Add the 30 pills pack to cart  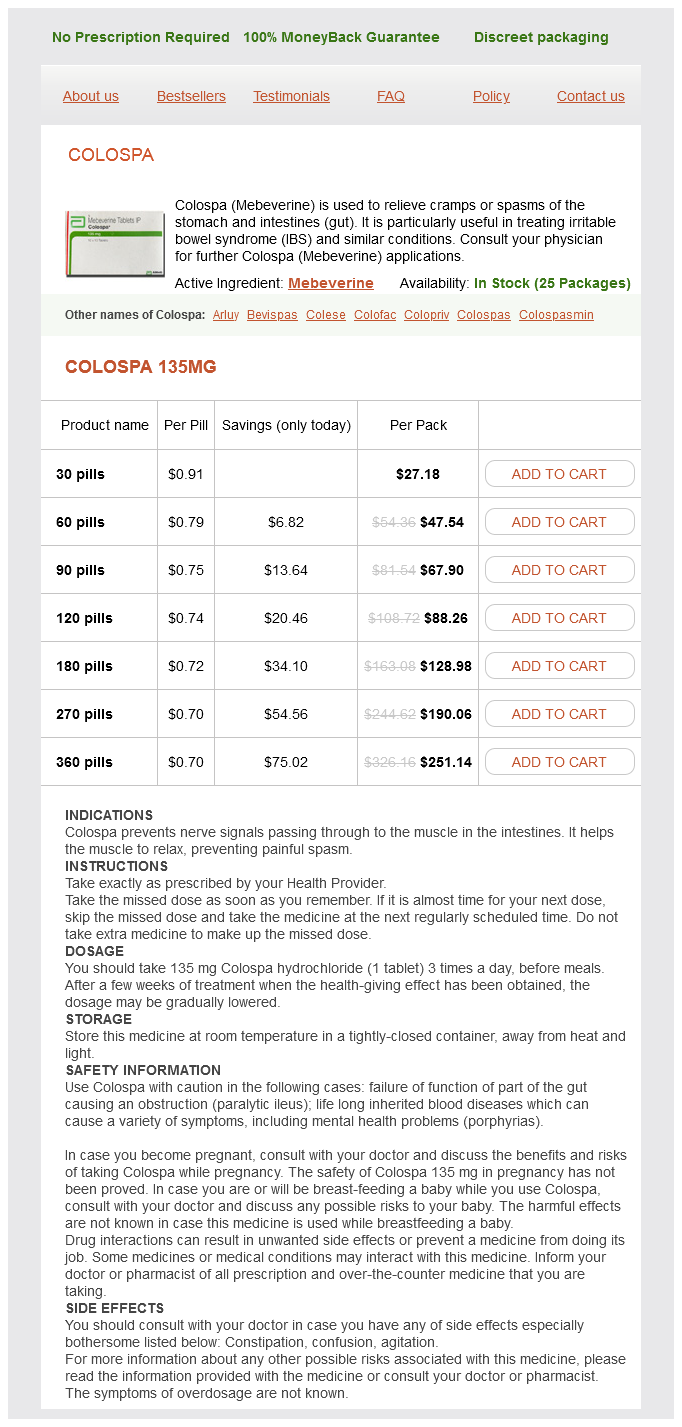[x=559, y=474]
